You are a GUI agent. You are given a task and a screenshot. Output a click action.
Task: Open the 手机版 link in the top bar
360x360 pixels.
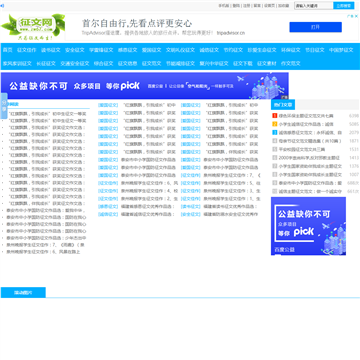click(x=224, y=6)
